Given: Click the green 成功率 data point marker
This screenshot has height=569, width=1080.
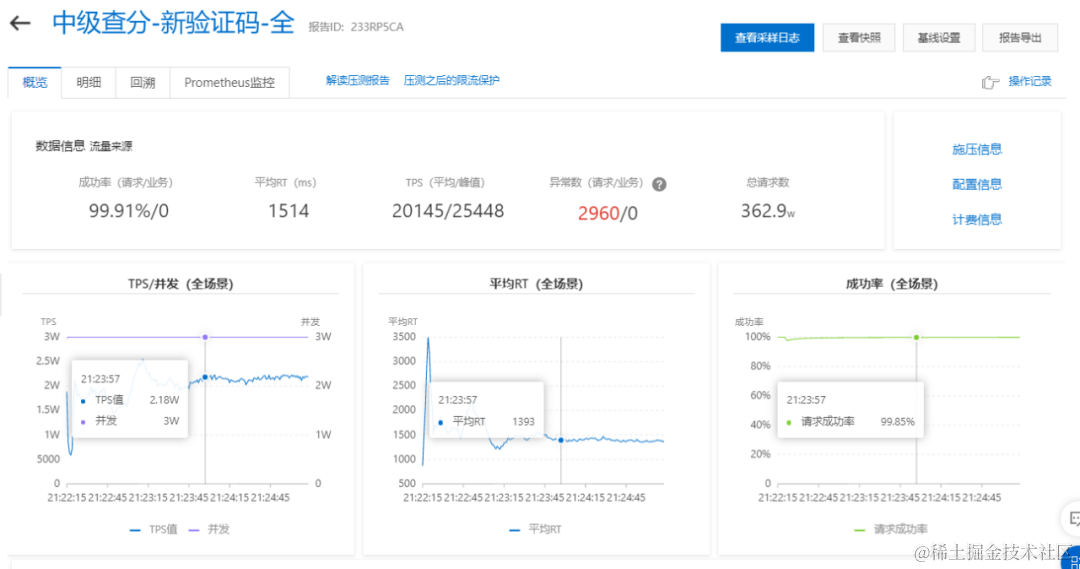Looking at the screenshot, I should tap(916, 338).
